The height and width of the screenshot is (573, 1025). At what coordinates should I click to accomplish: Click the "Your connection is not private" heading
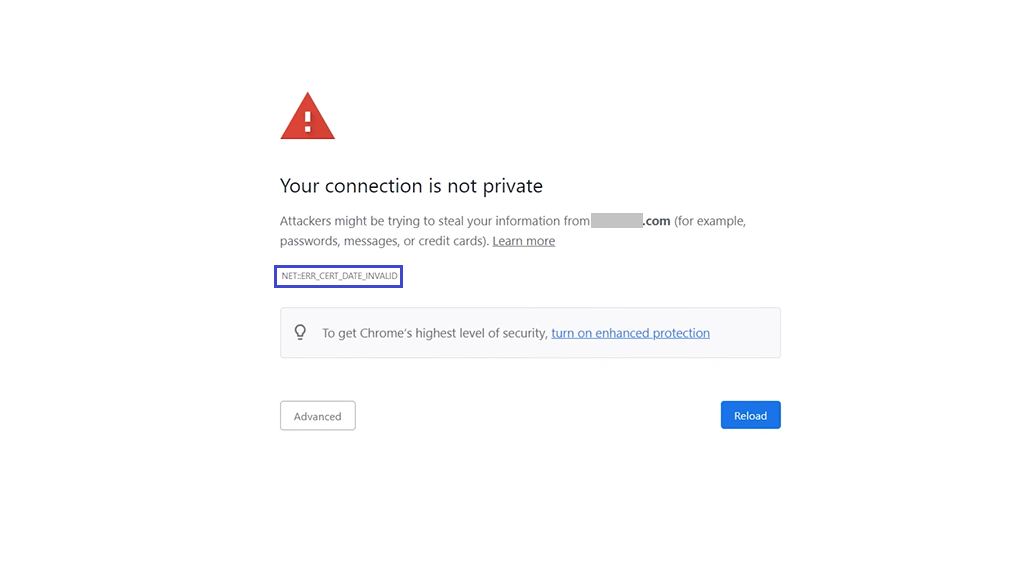point(411,186)
